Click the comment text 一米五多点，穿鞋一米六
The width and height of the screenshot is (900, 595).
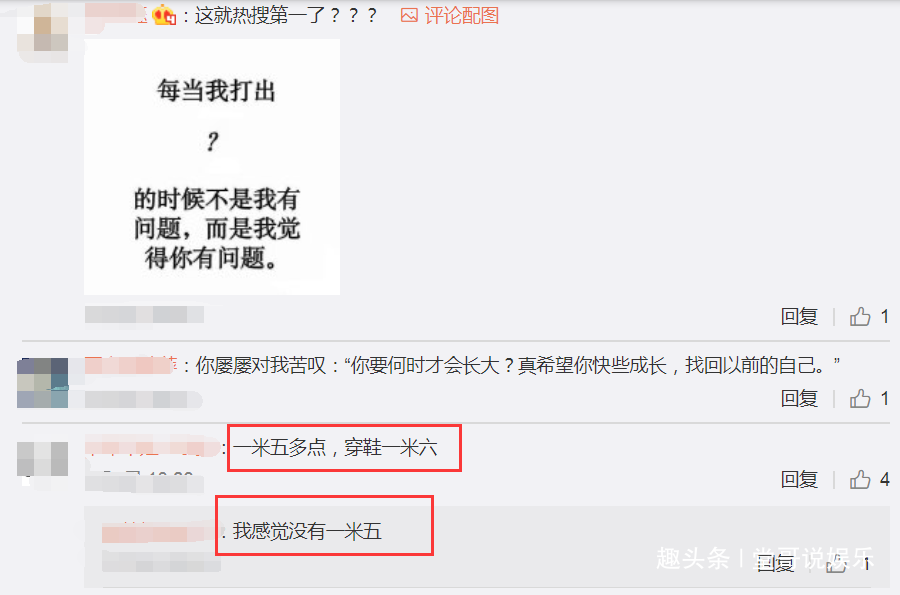pyautogui.click(x=335, y=448)
